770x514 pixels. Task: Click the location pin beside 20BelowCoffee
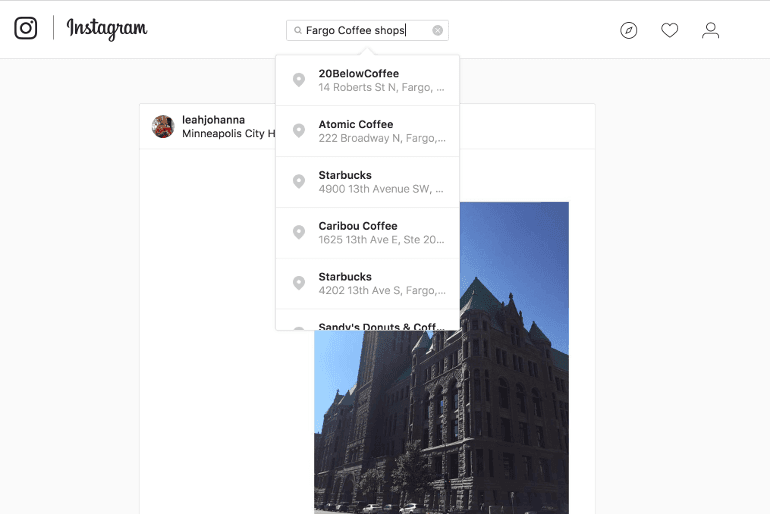(298, 80)
